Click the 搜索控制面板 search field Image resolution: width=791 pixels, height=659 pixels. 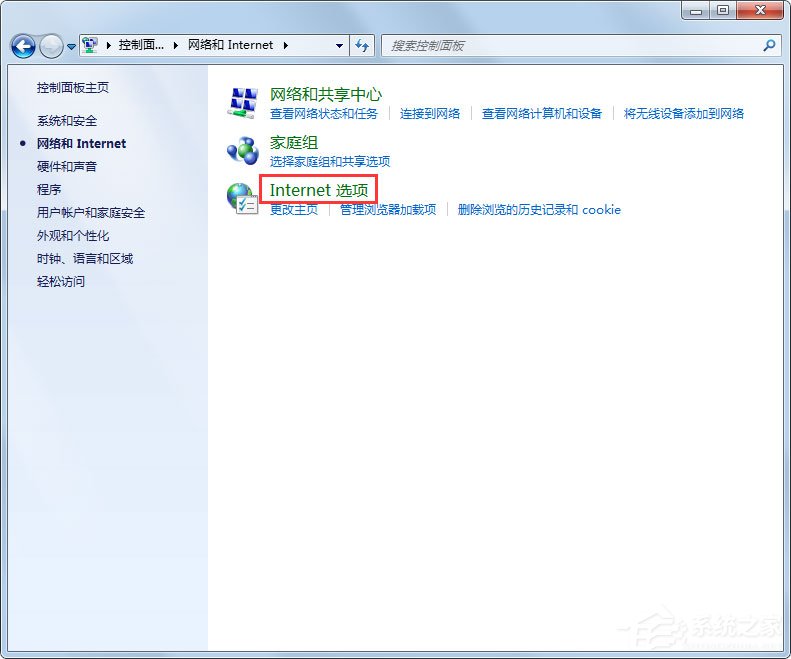570,46
